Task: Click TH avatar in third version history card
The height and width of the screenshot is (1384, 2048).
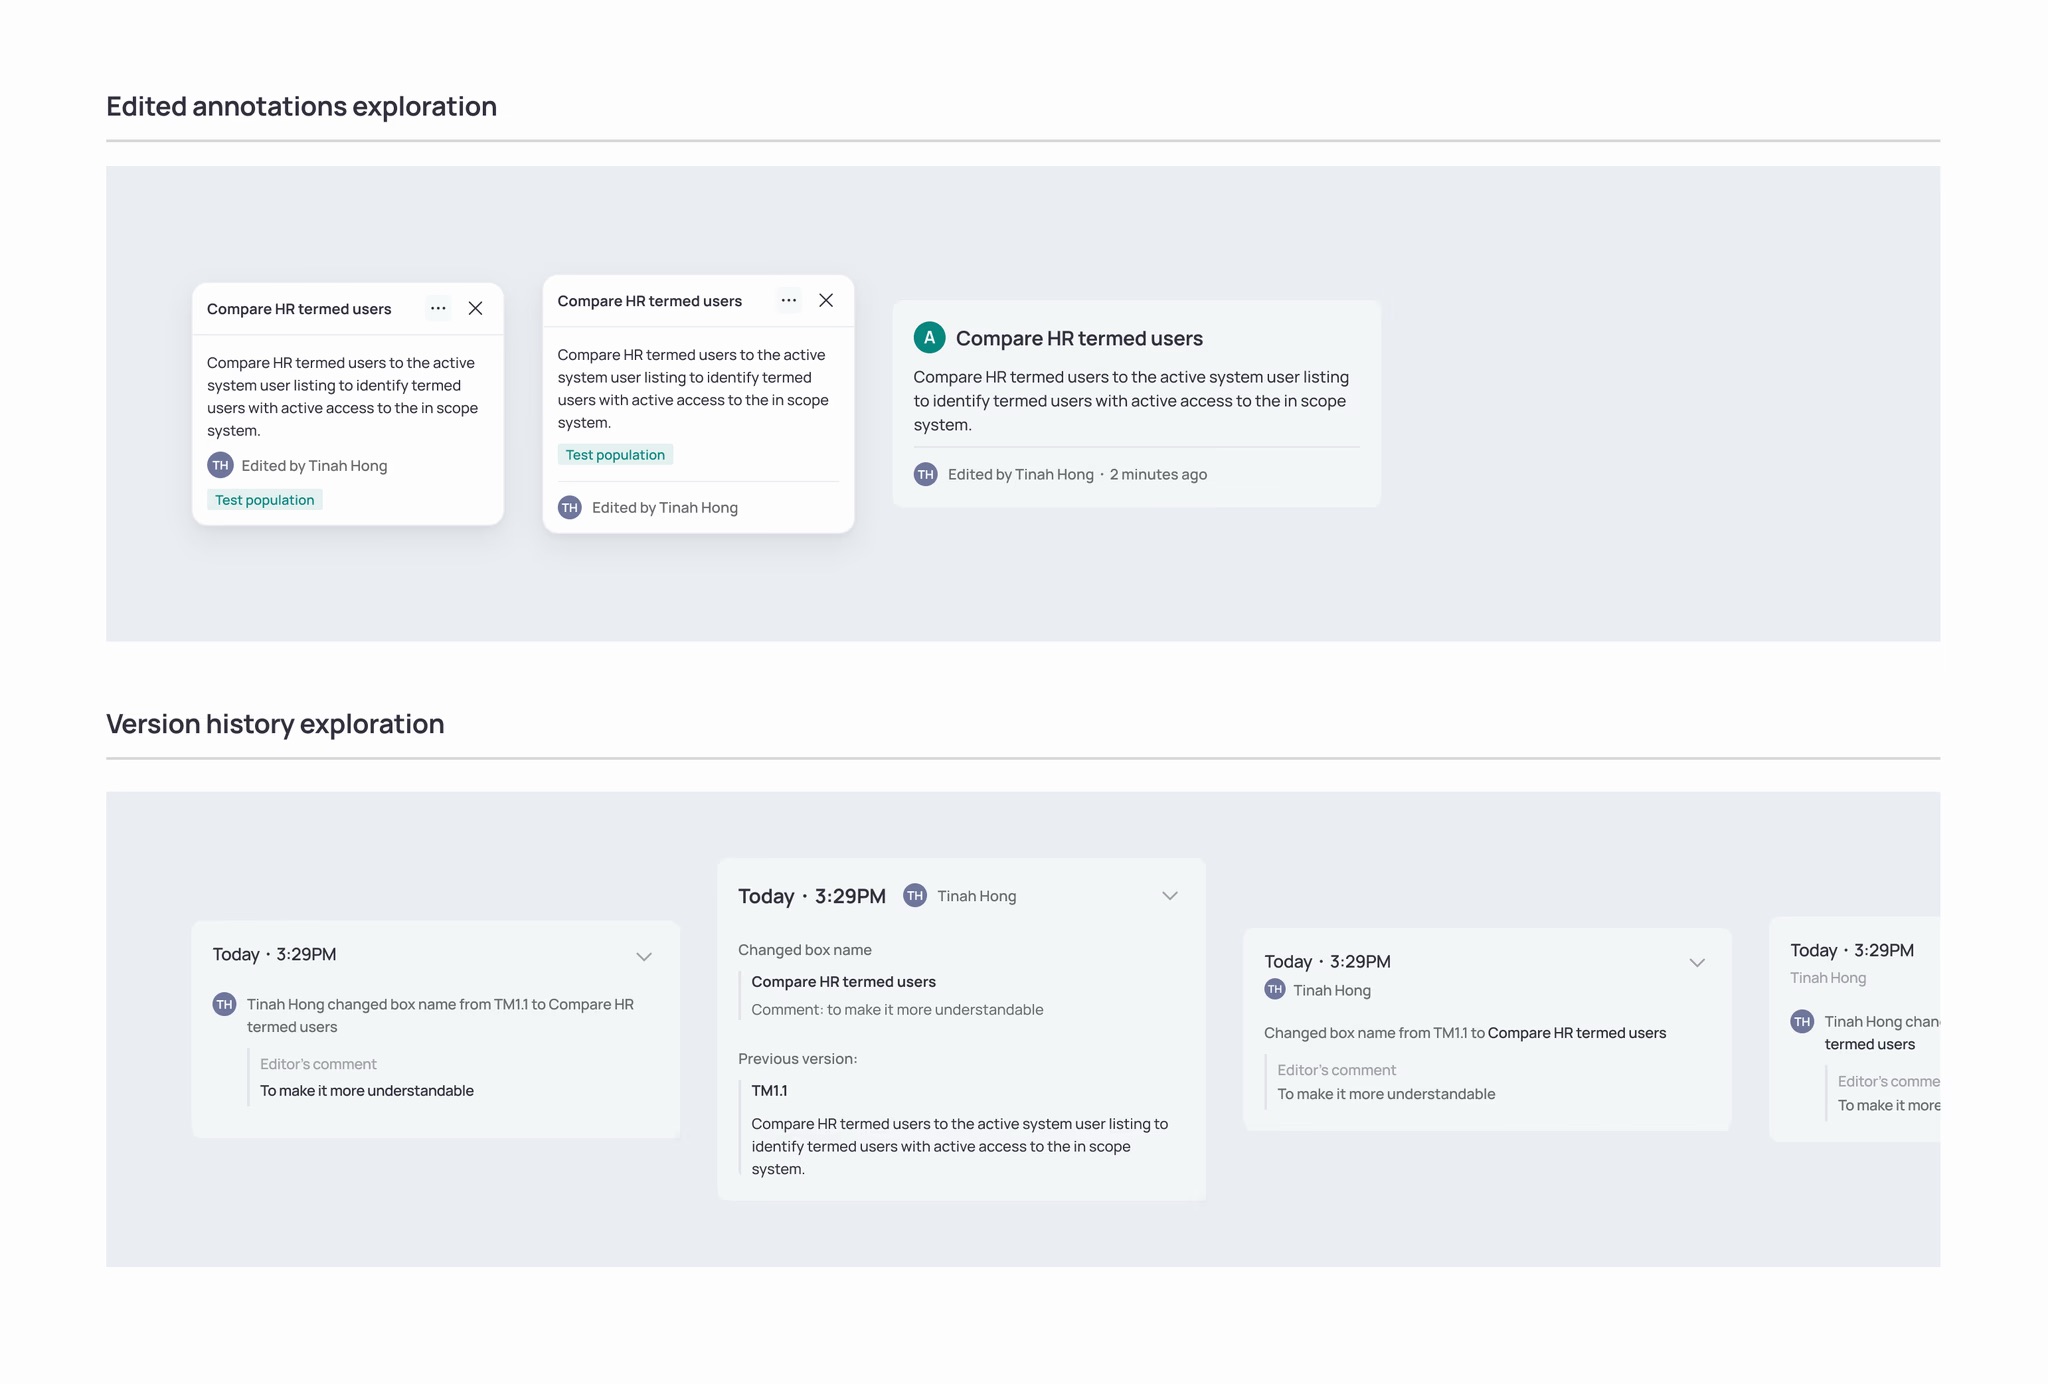Action: pos(1274,989)
